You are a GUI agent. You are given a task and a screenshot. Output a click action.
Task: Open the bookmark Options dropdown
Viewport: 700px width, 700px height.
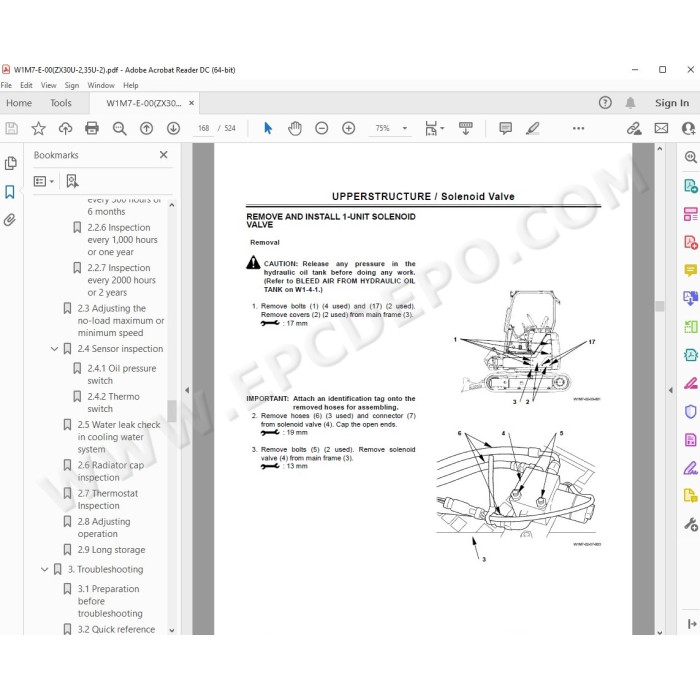pyautogui.click(x=44, y=181)
